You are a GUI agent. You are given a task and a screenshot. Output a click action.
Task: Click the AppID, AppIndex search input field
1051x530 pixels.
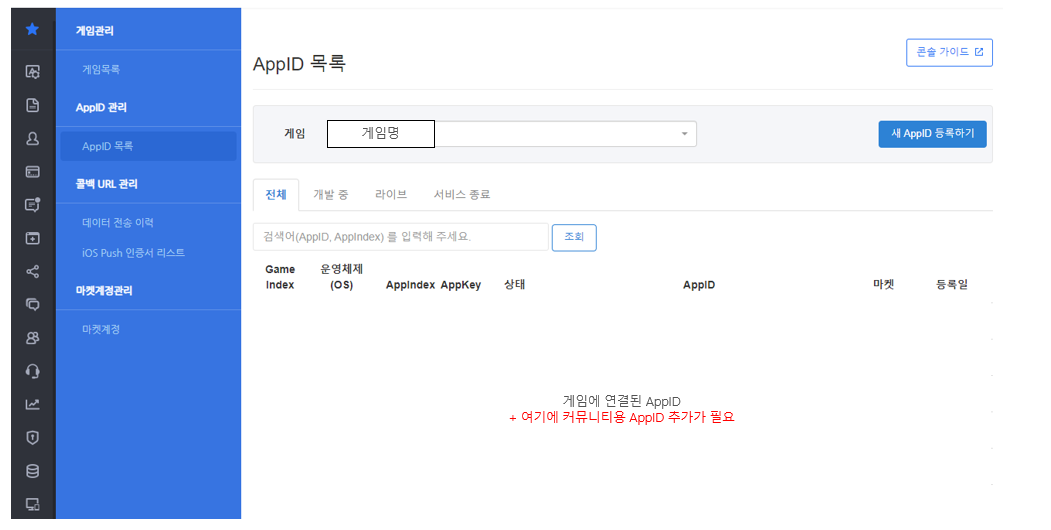pos(401,237)
